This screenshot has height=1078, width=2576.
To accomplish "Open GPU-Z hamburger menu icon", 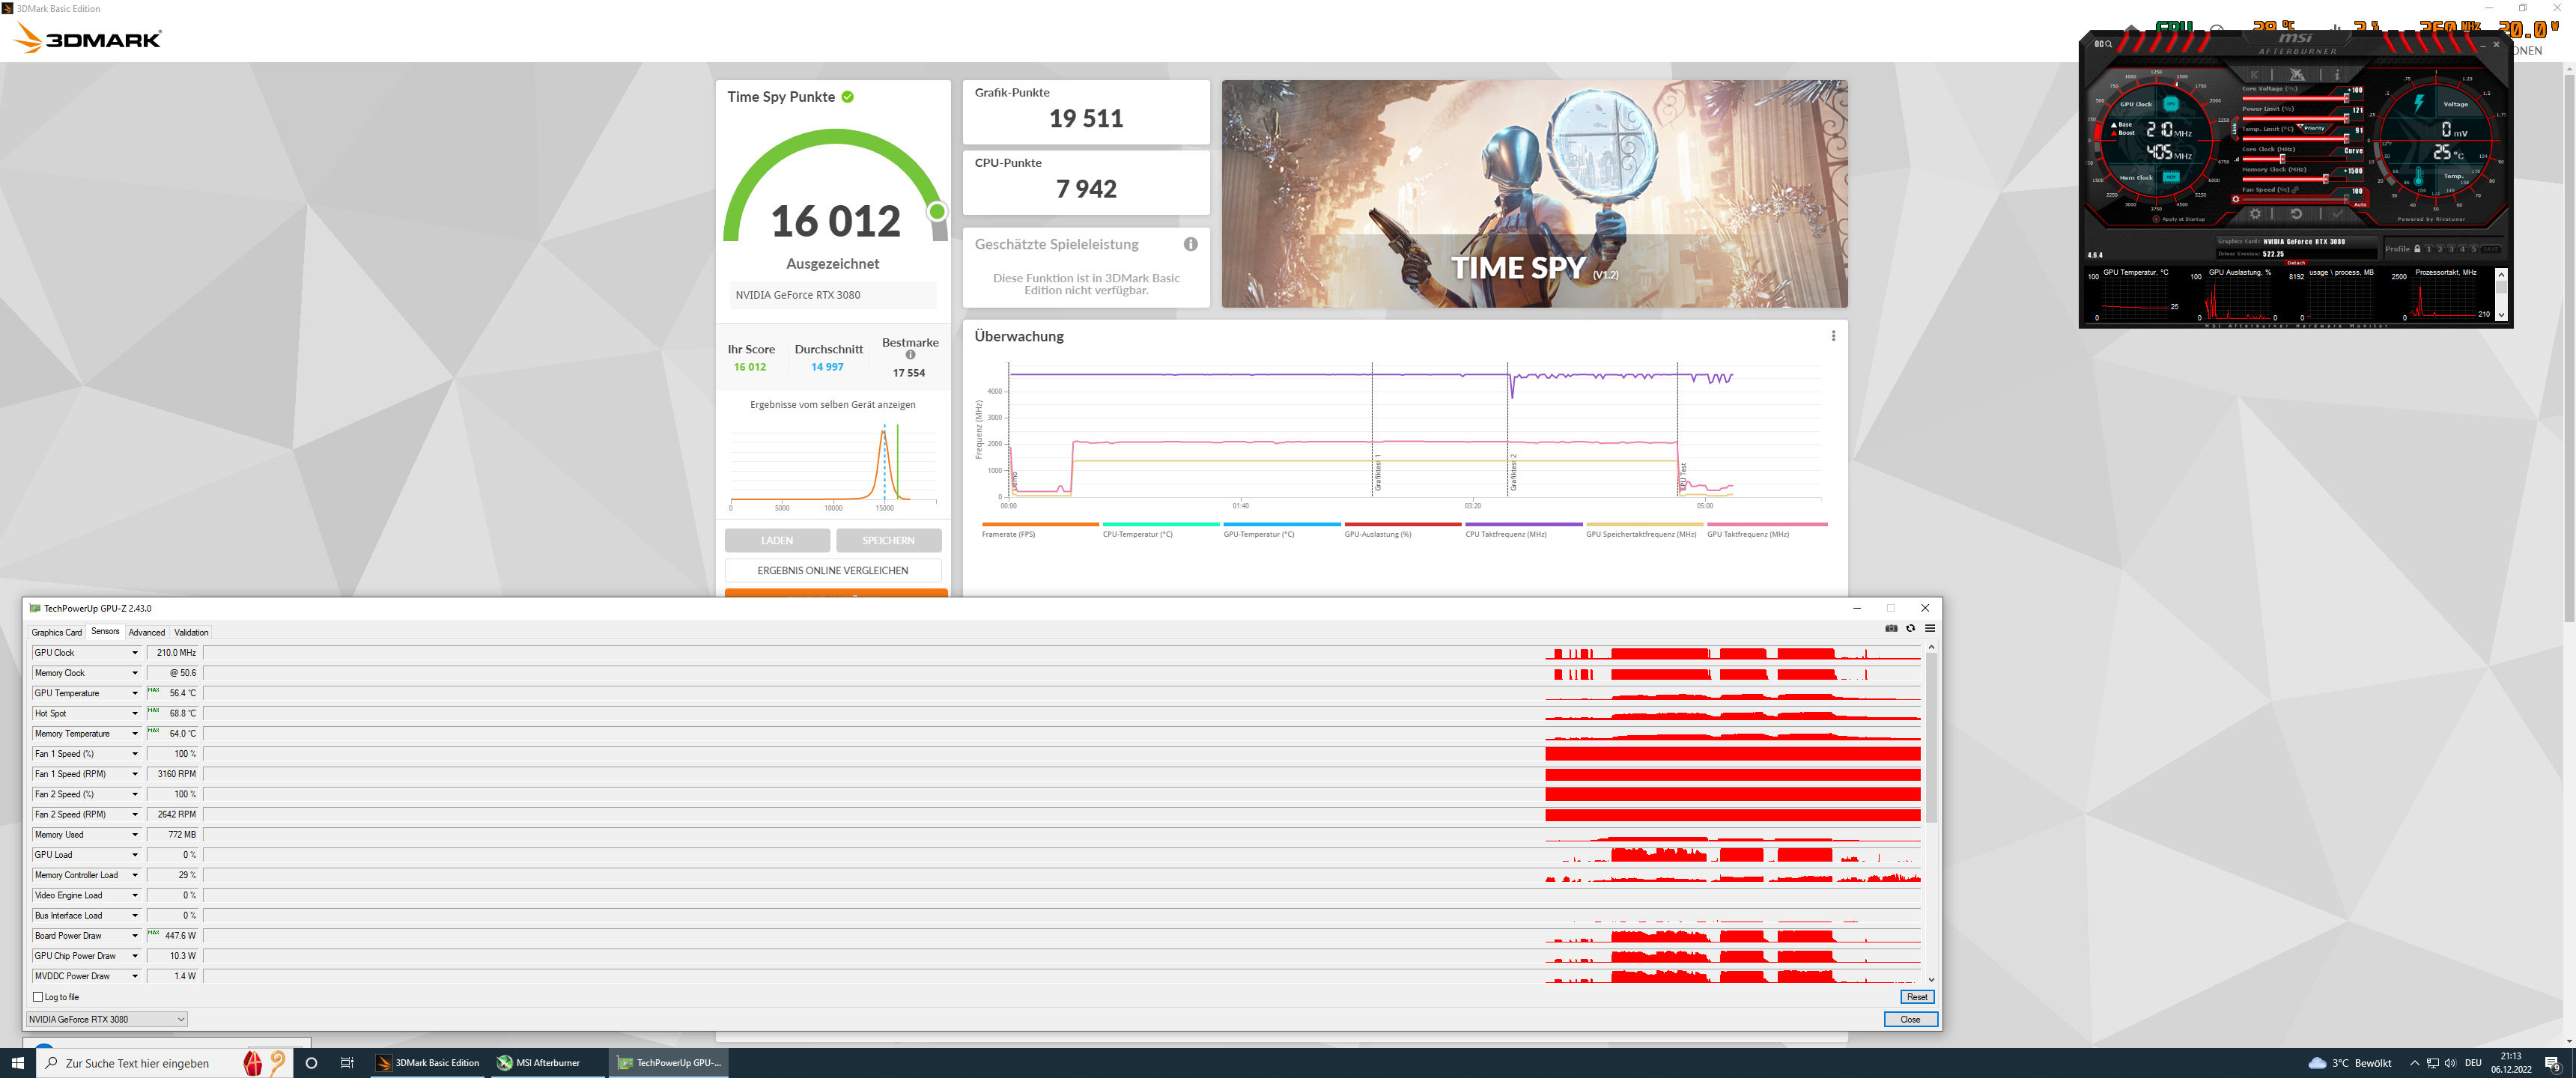I will pyautogui.click(x=1930, y=628).
